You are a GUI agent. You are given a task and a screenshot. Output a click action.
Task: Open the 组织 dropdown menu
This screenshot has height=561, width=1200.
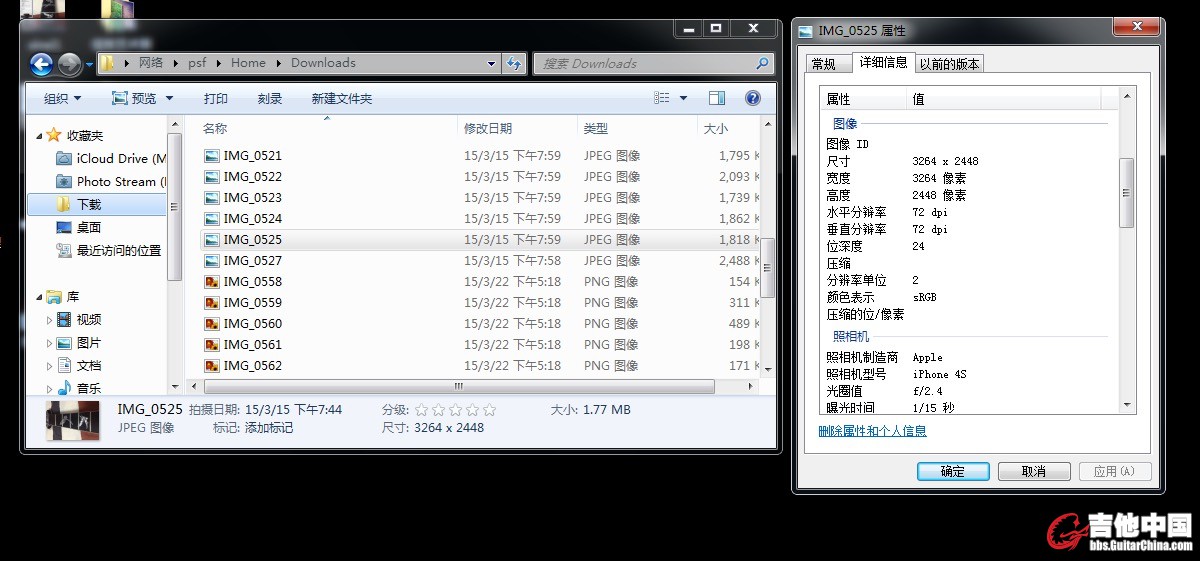(62, 98)
